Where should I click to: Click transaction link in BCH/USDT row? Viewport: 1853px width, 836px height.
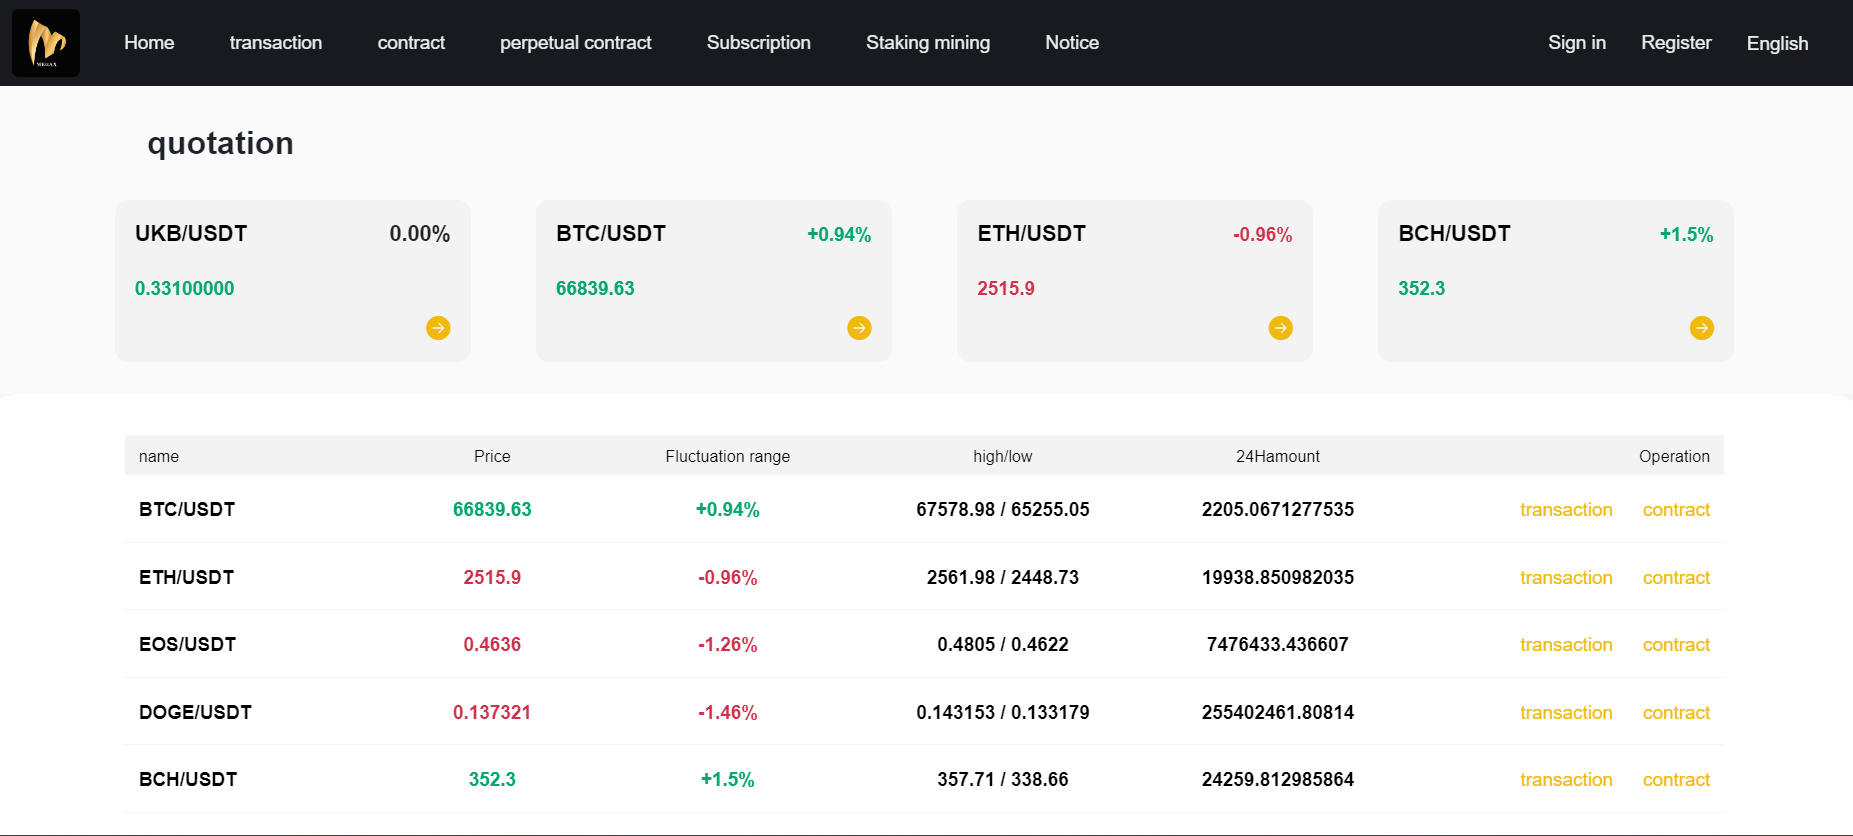pos(1566,780)
